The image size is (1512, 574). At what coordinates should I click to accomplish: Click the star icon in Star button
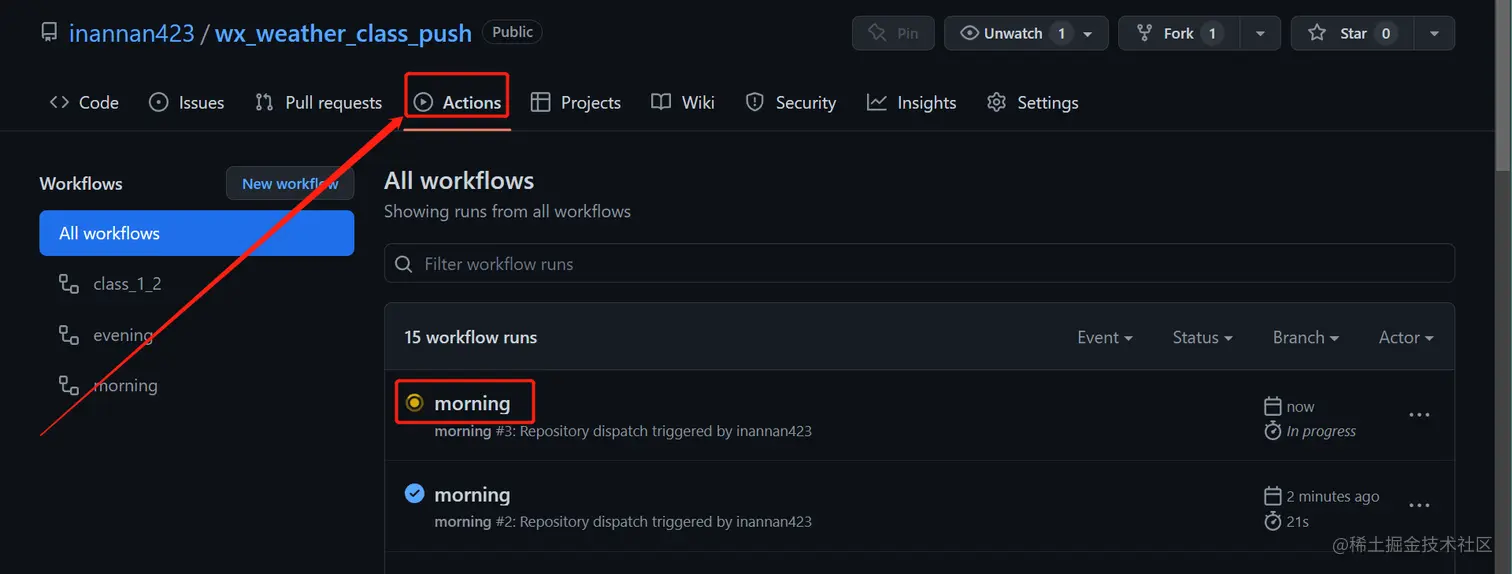pos(1318,33)
